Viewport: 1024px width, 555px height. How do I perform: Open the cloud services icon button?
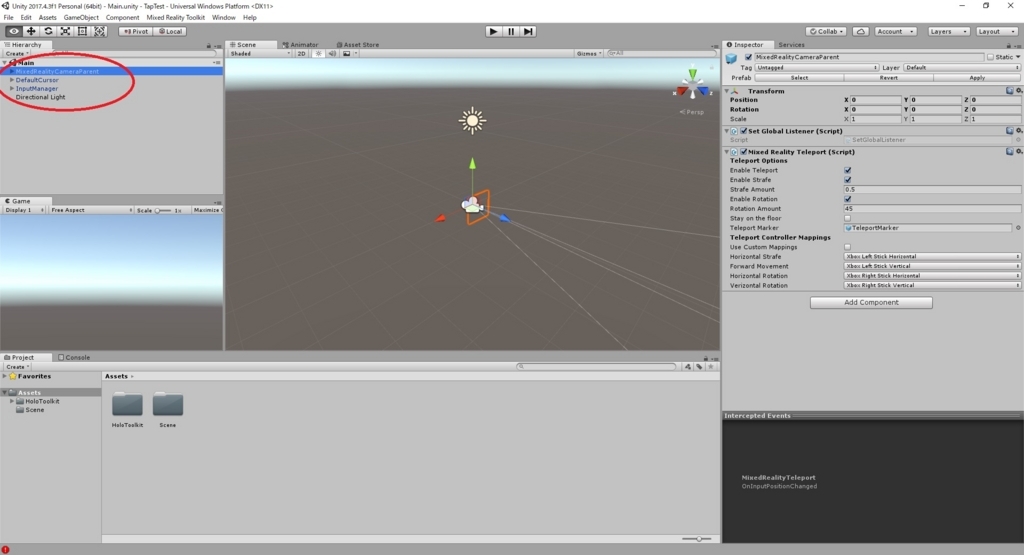861,31
